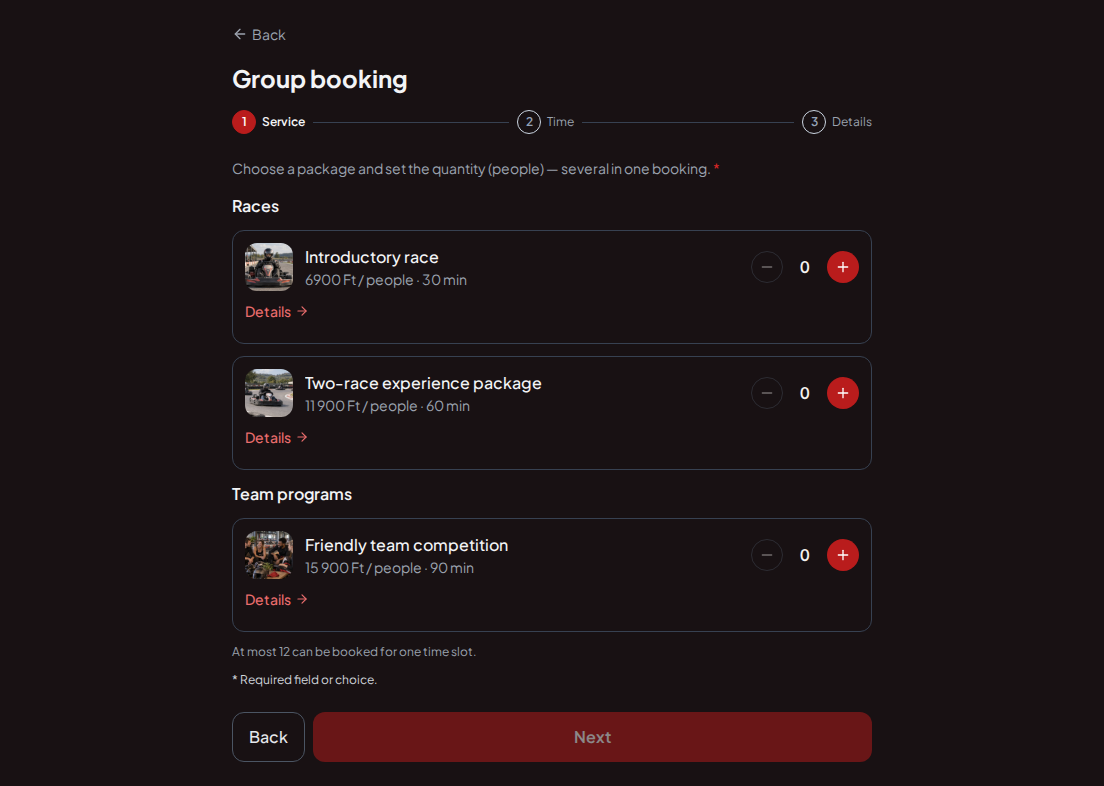
Task: Click the 'Team programs' section heading
Action: point(292,494)
